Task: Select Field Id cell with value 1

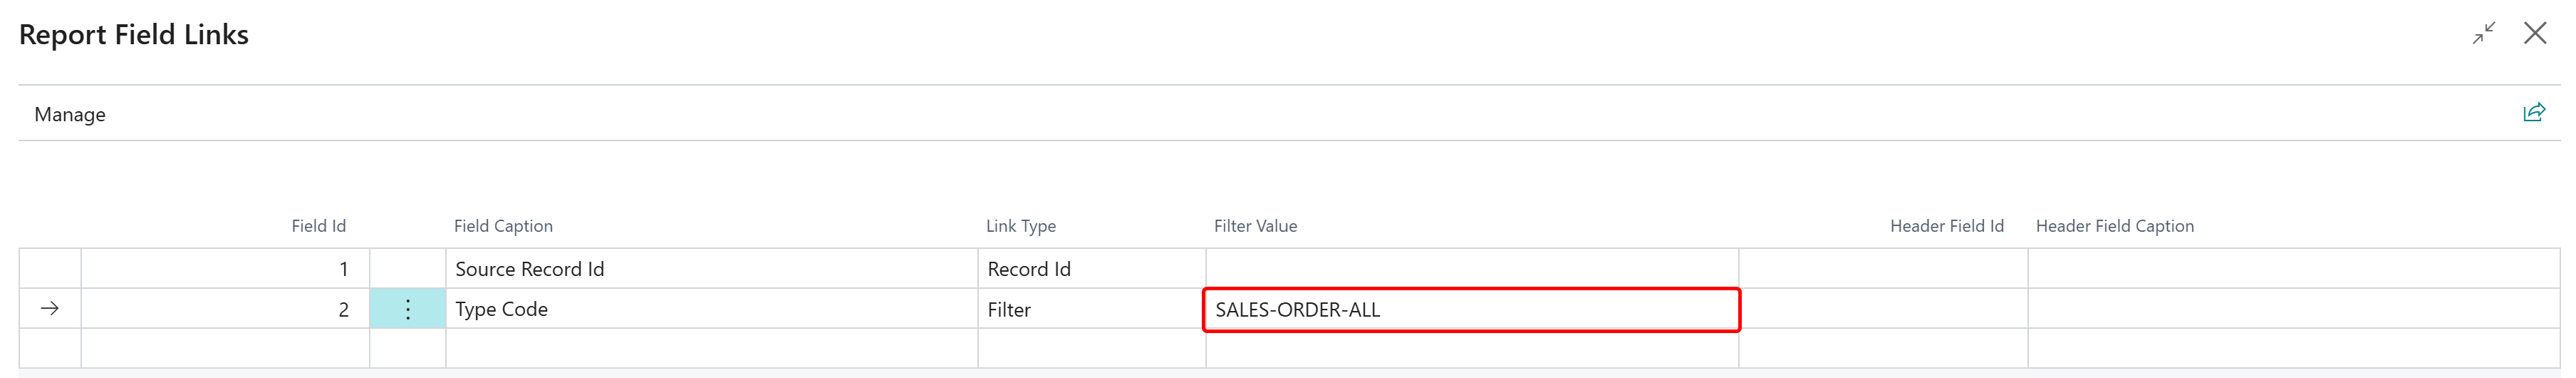Action: pos(225,269)
